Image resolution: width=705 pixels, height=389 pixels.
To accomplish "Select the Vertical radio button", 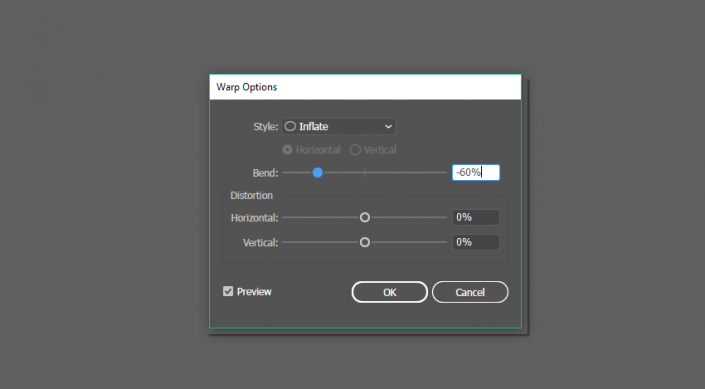I will [355, 150].
